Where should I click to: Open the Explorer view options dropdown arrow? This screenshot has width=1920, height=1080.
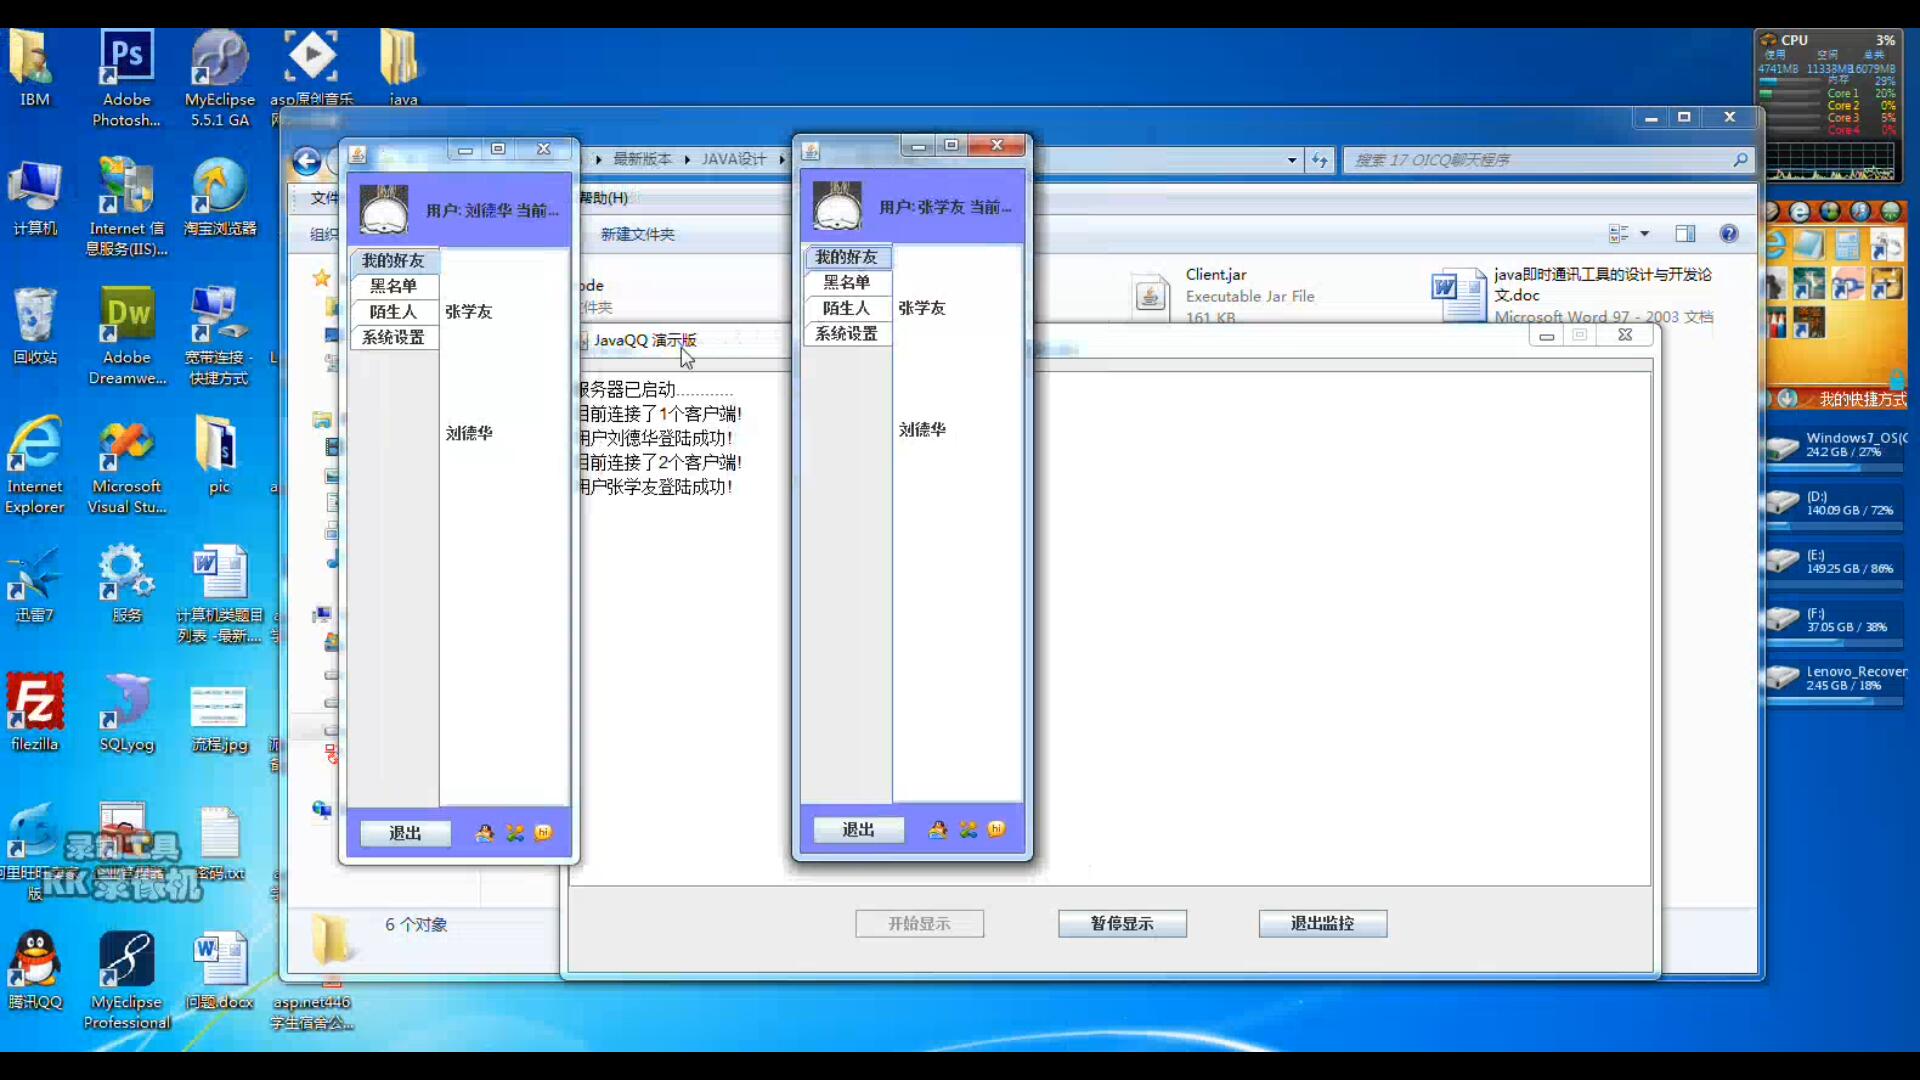(x=1644, y=234)
